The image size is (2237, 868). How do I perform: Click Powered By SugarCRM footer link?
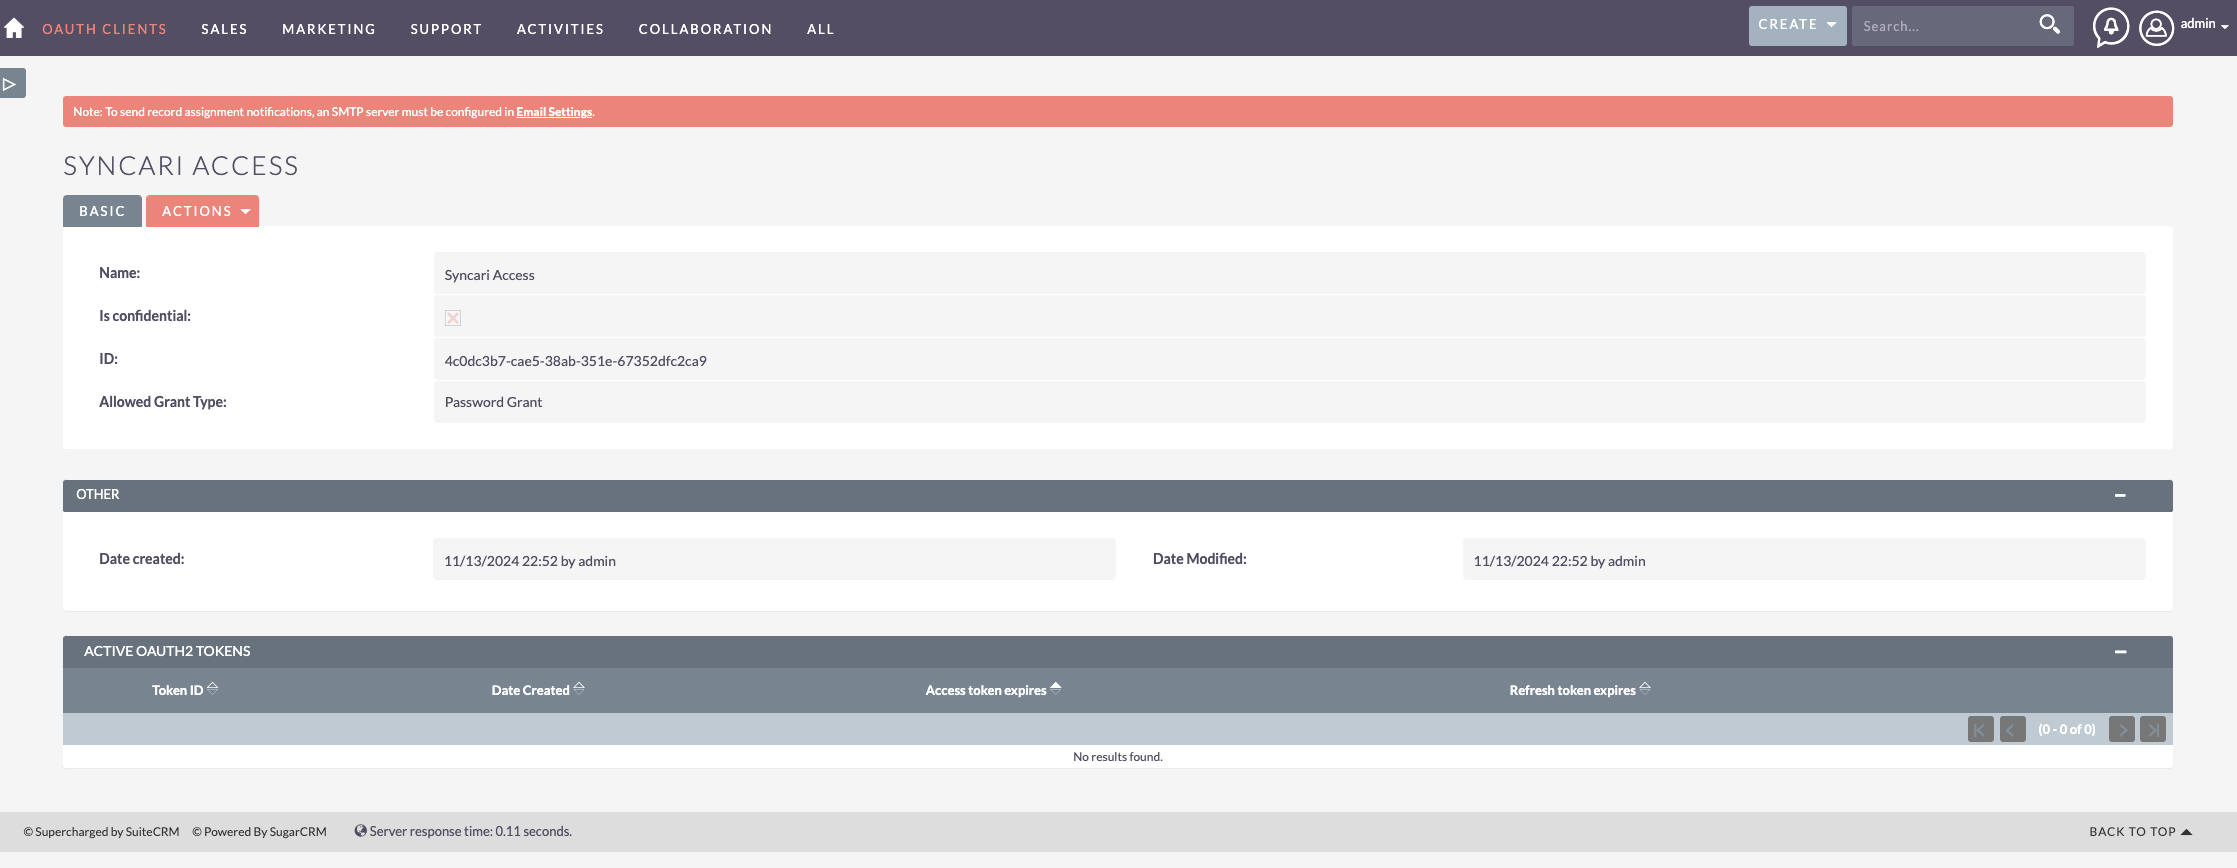259,832
